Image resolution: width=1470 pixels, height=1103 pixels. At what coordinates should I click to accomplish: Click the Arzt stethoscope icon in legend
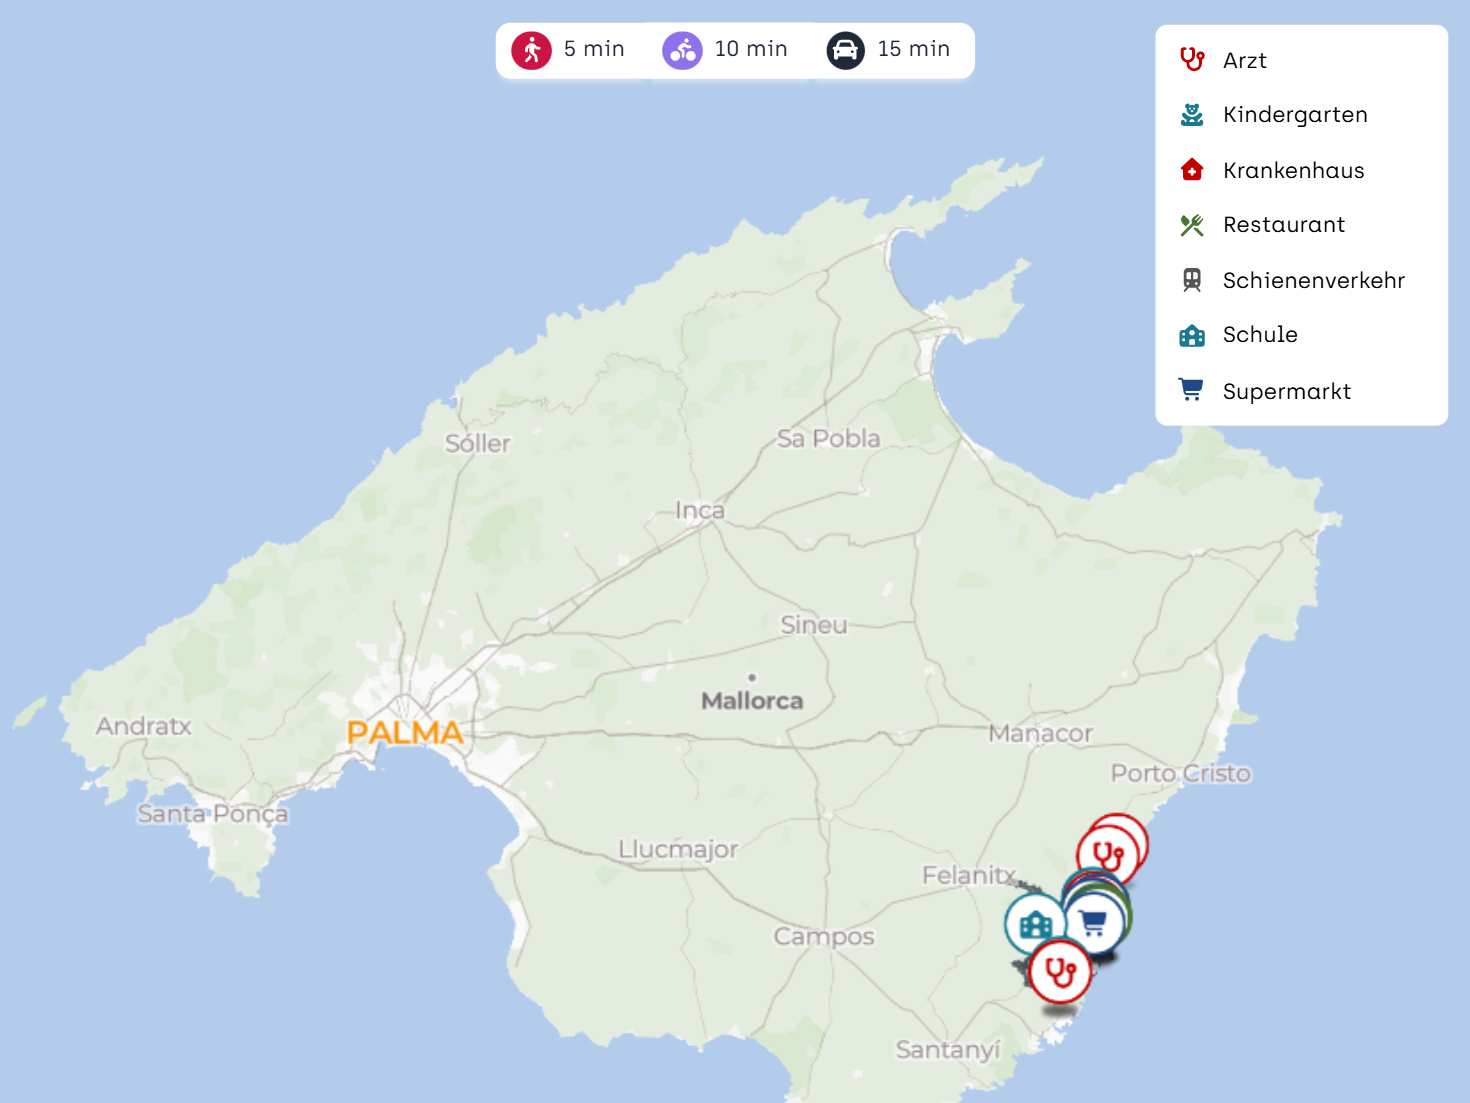1191,60
